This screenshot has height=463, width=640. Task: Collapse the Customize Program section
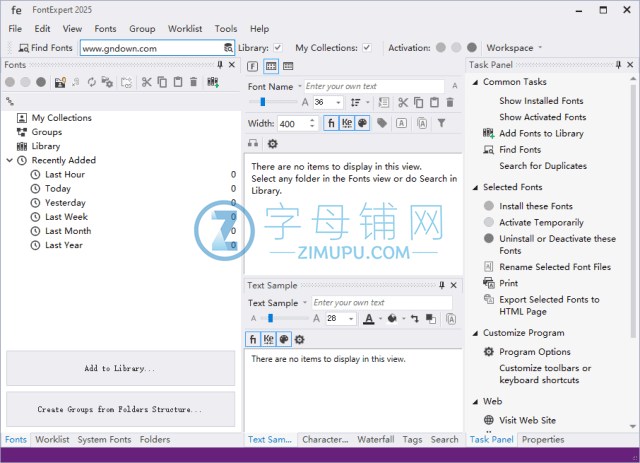pyautogui.click(x=476, y=333)
